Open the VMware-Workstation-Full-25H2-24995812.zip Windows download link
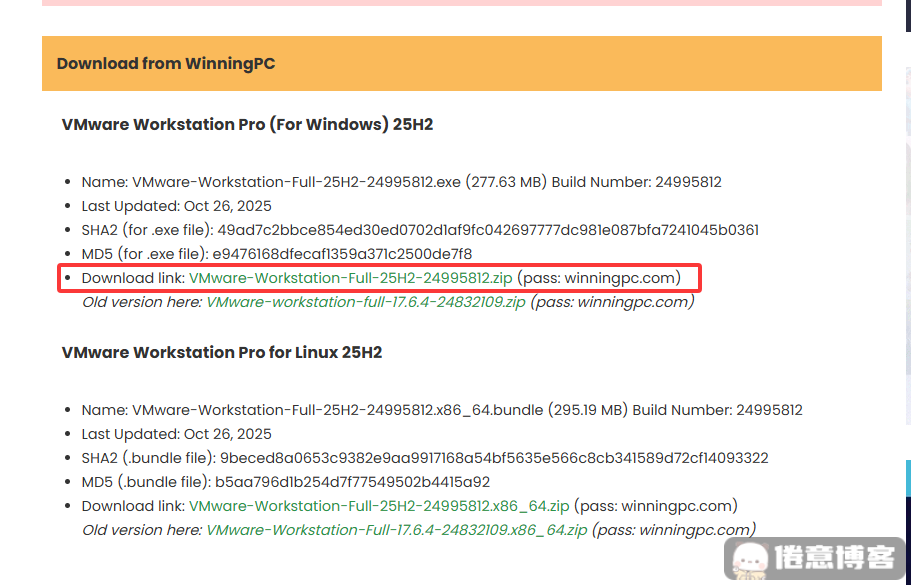911x585 pixels. (351, 278)
